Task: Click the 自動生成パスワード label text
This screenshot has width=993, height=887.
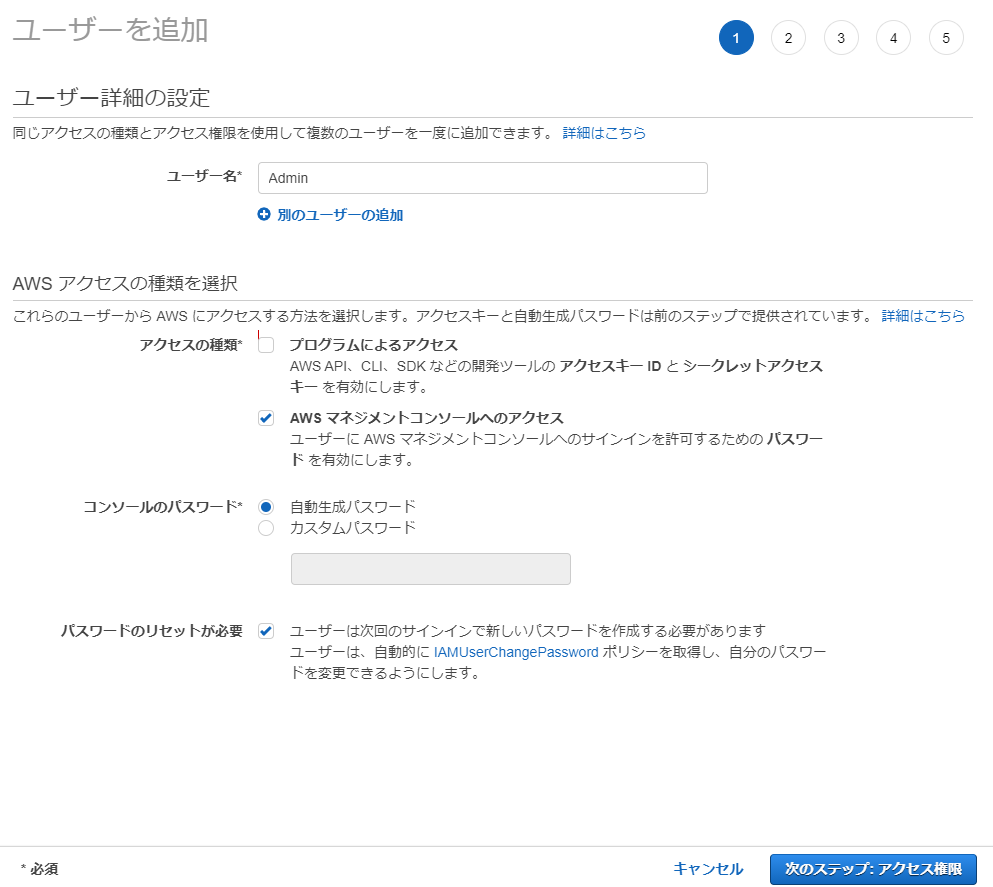Action: click(x=353, y=507)
